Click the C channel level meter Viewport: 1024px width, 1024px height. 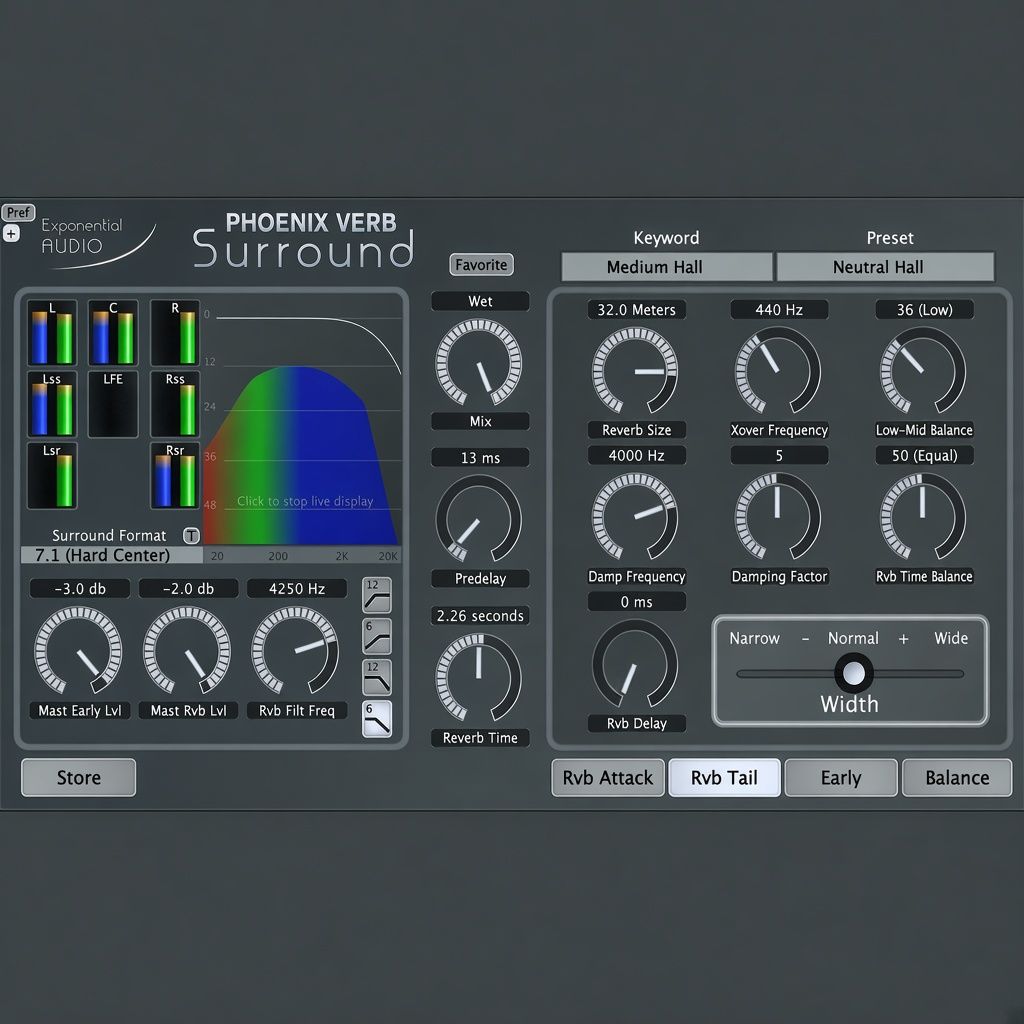pyautogui.click(x=113, y=333)
